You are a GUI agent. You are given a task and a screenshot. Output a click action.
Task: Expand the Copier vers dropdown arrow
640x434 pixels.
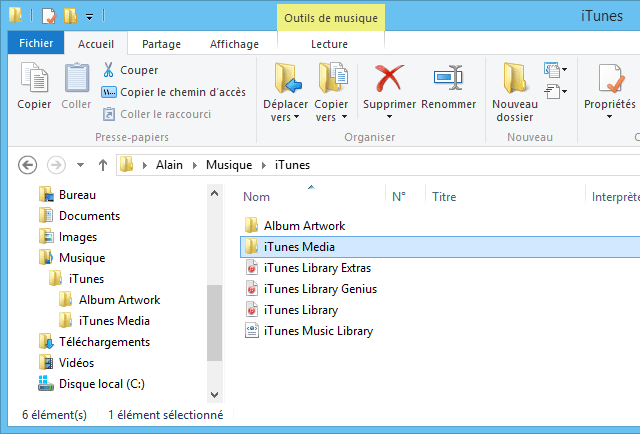tap(344, 117)
